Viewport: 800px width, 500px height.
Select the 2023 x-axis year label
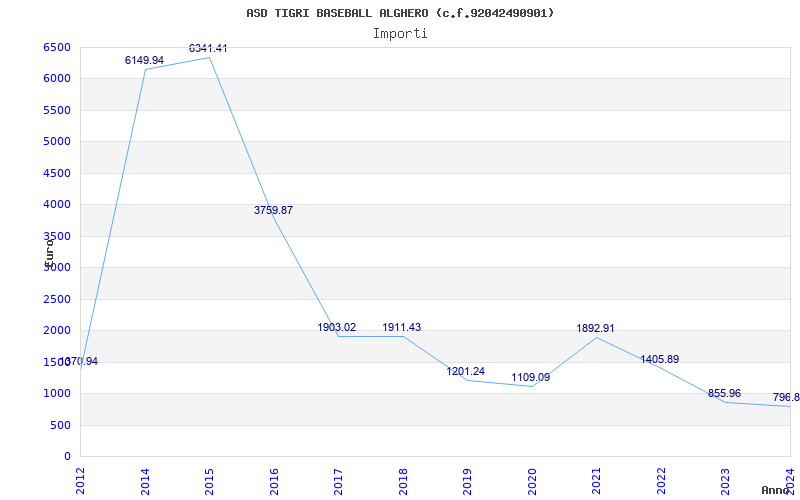coord(726,481)
